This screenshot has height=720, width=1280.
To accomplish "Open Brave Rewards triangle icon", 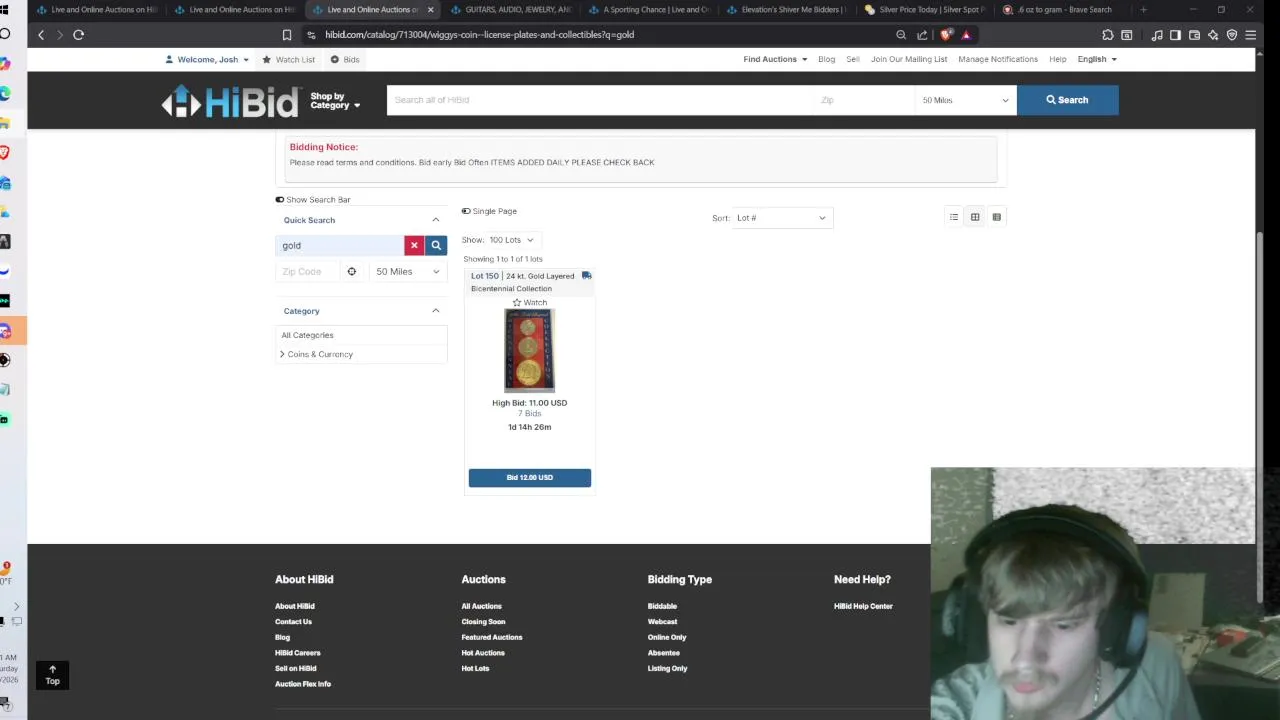I will click(x=966, y=35).
